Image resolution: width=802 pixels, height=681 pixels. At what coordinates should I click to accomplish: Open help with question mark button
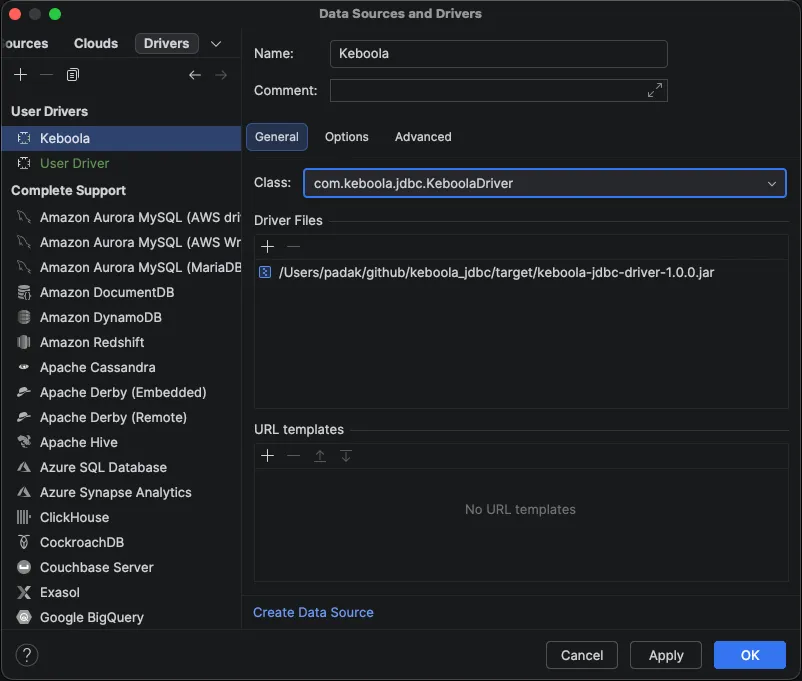point(27,655)
